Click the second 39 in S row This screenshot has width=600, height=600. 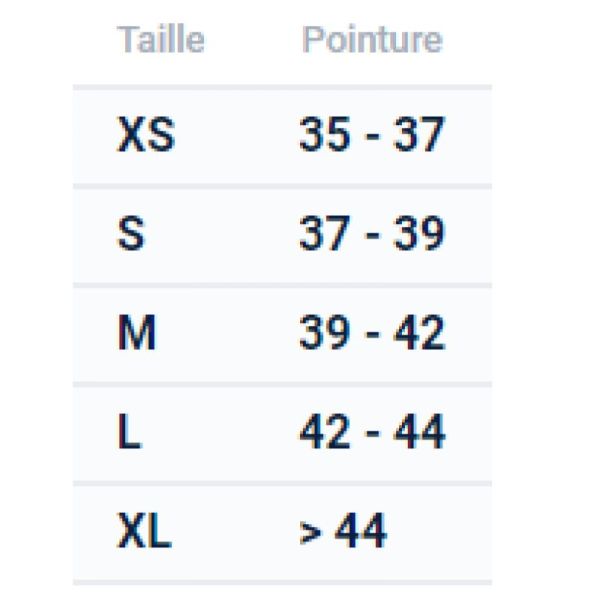tap(419, 233)
